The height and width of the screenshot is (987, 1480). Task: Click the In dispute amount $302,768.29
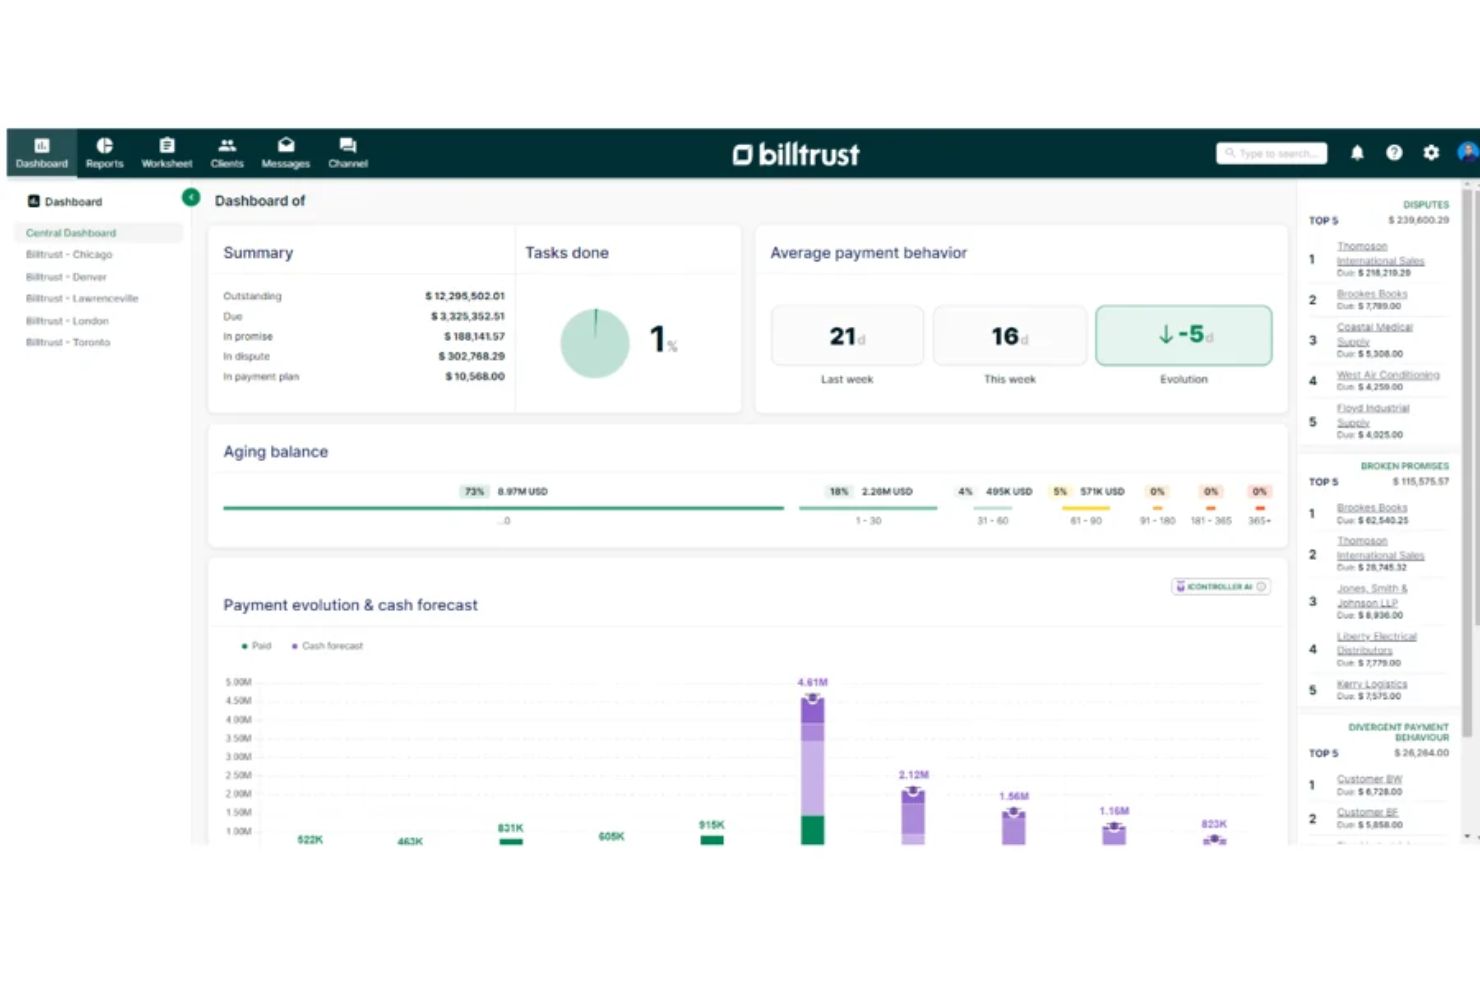472,356
